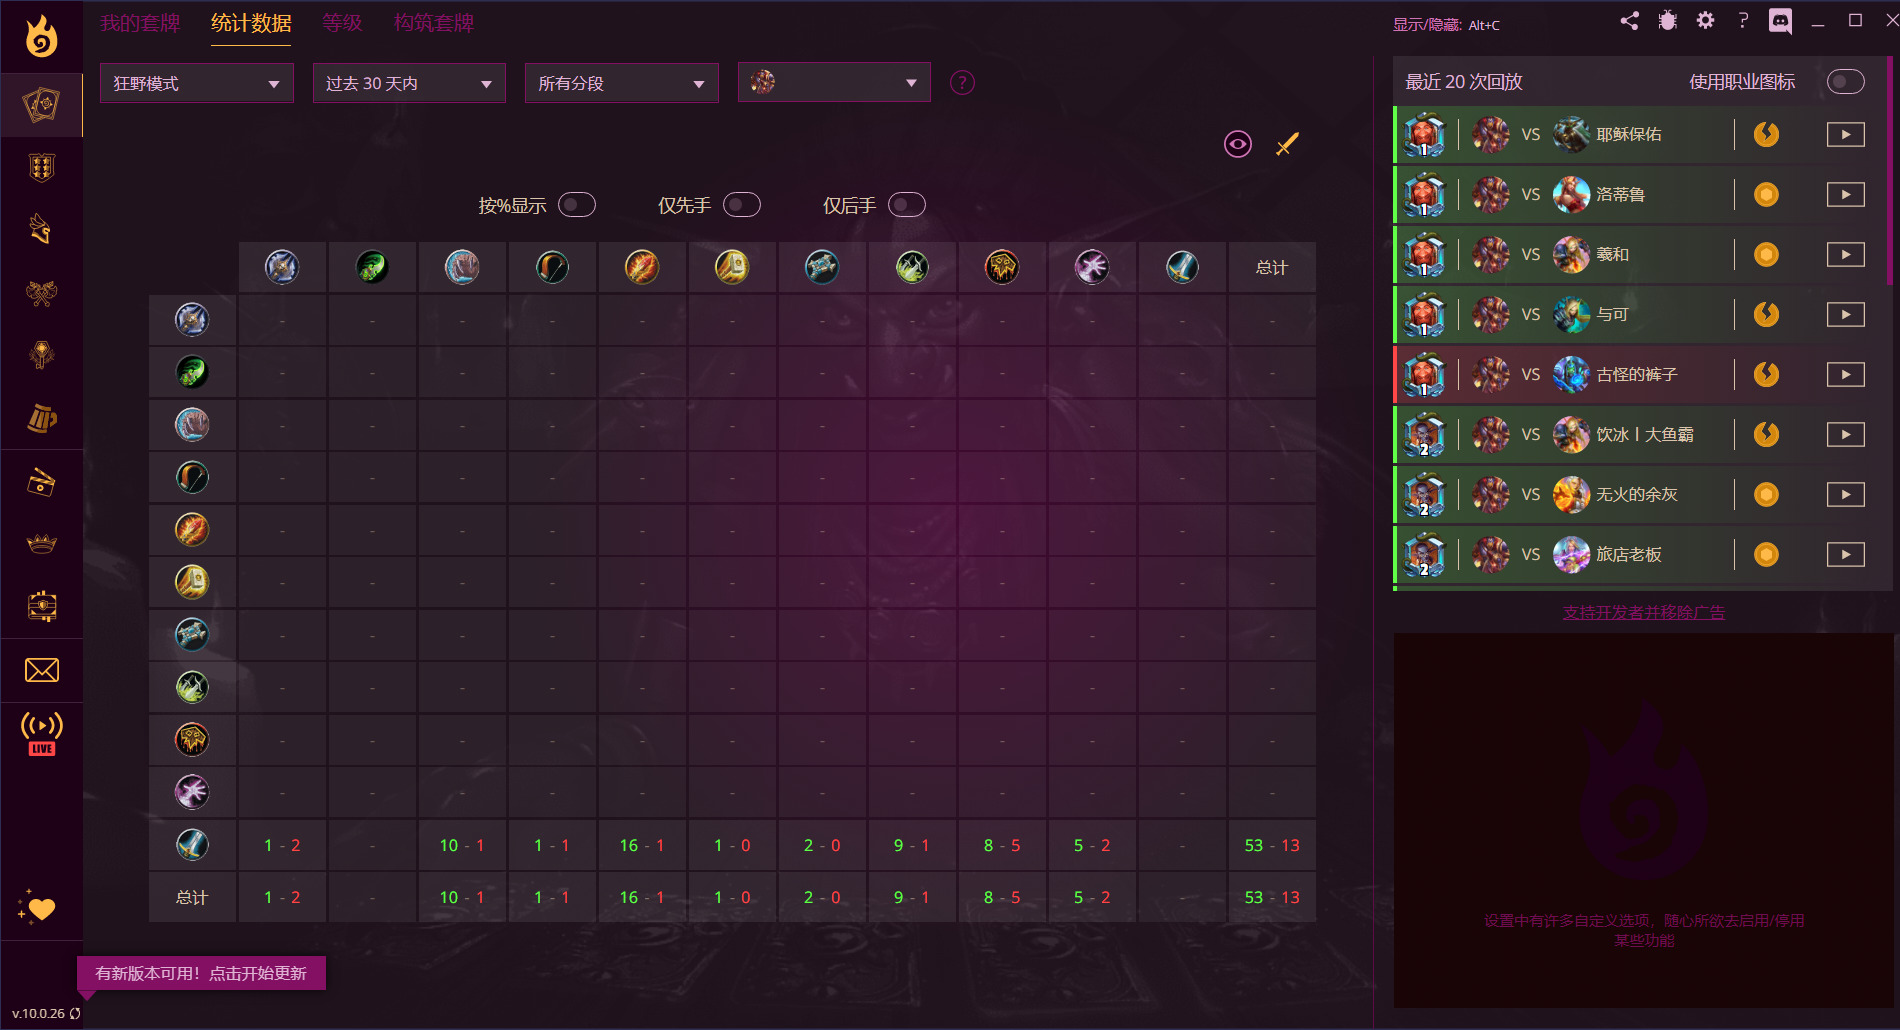The height and width of the screenshot is (1030, 1900).
Task: Click play-first icon on 耶稣保佑 replay row
Action: (1767, 134)
